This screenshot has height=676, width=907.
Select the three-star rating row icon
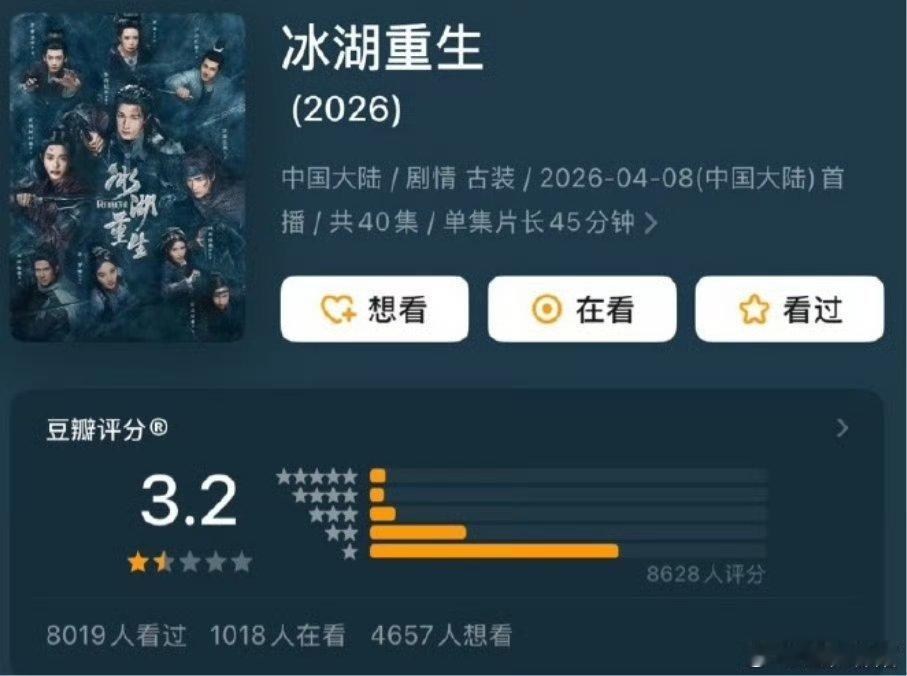tap(333, 514)
